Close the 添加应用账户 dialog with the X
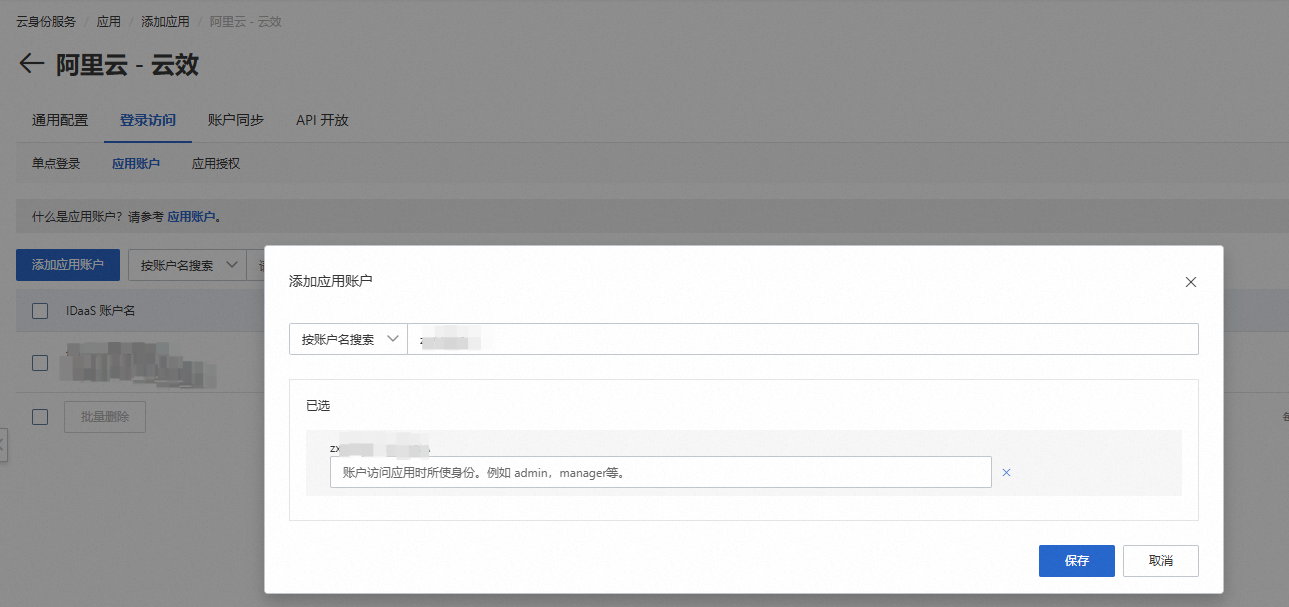The width and height of the screenshot is (1289, 607). pyautogui.click(x=1190, y=282)
